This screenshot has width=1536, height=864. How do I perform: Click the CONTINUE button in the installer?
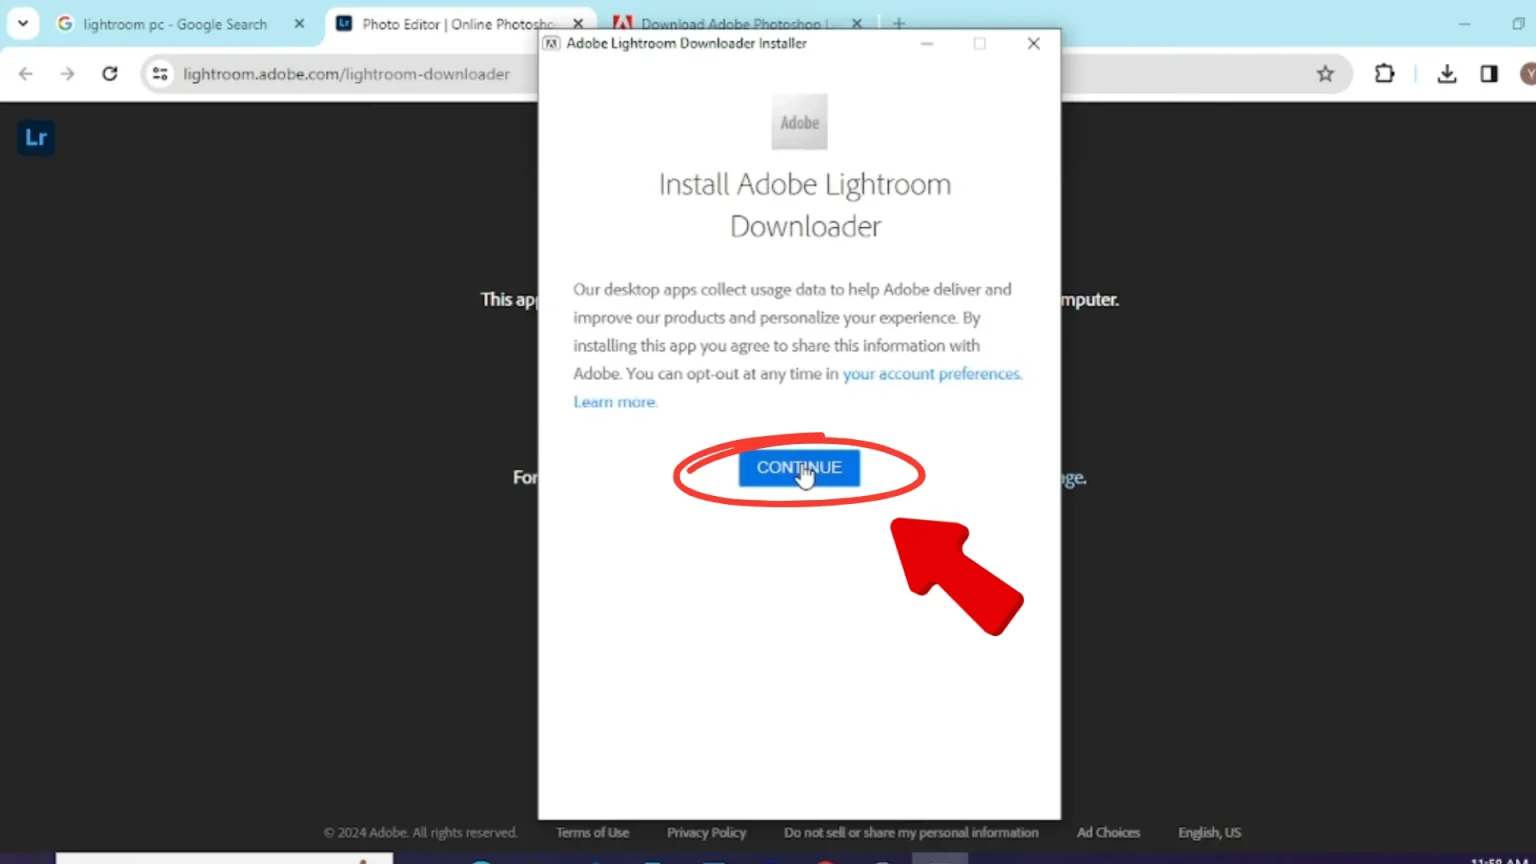[798, 468]
